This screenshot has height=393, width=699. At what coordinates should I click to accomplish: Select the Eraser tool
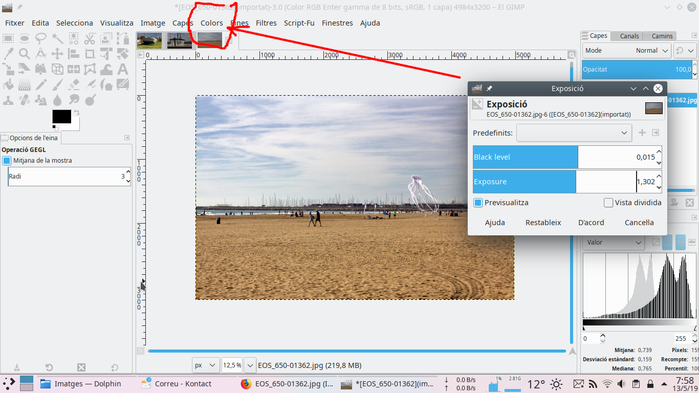click(74, 84)
